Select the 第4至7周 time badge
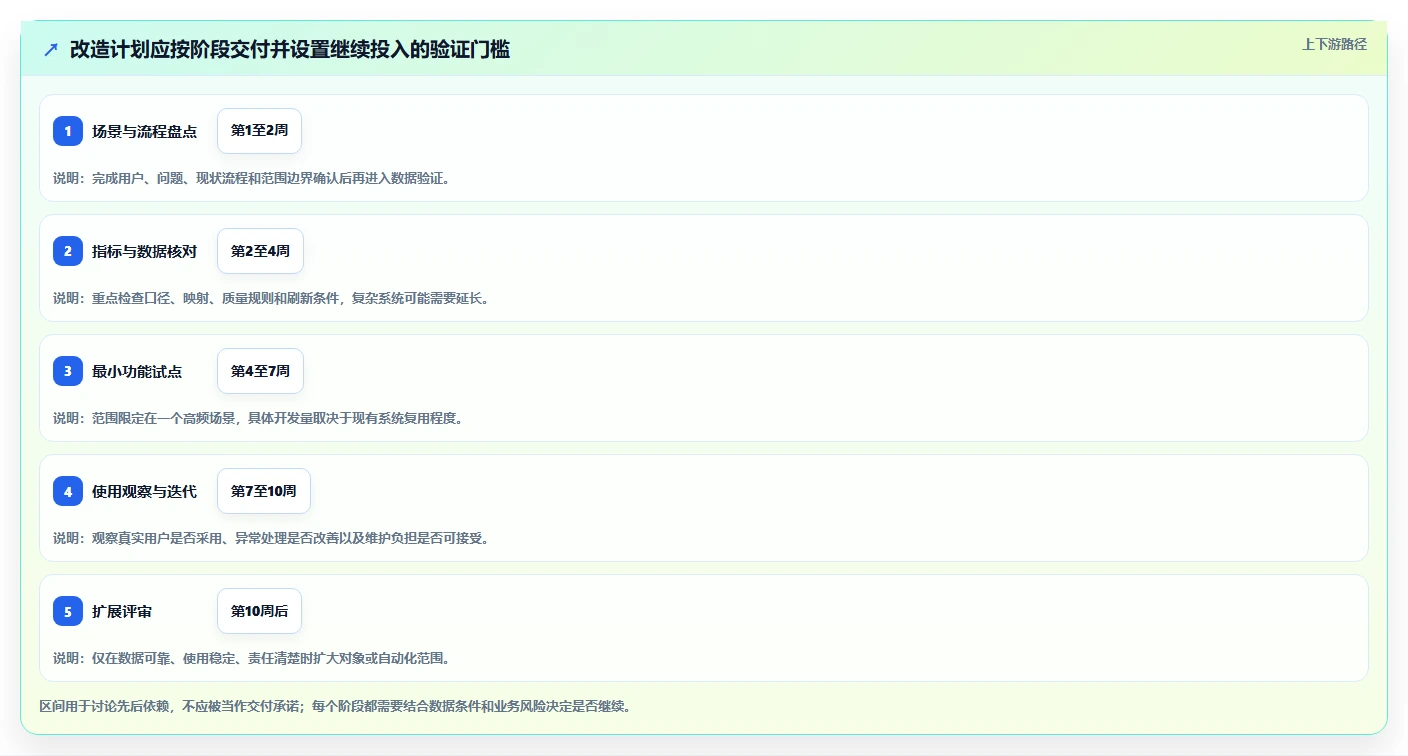Screen dimensions: 1408x756 pos(260,371)
